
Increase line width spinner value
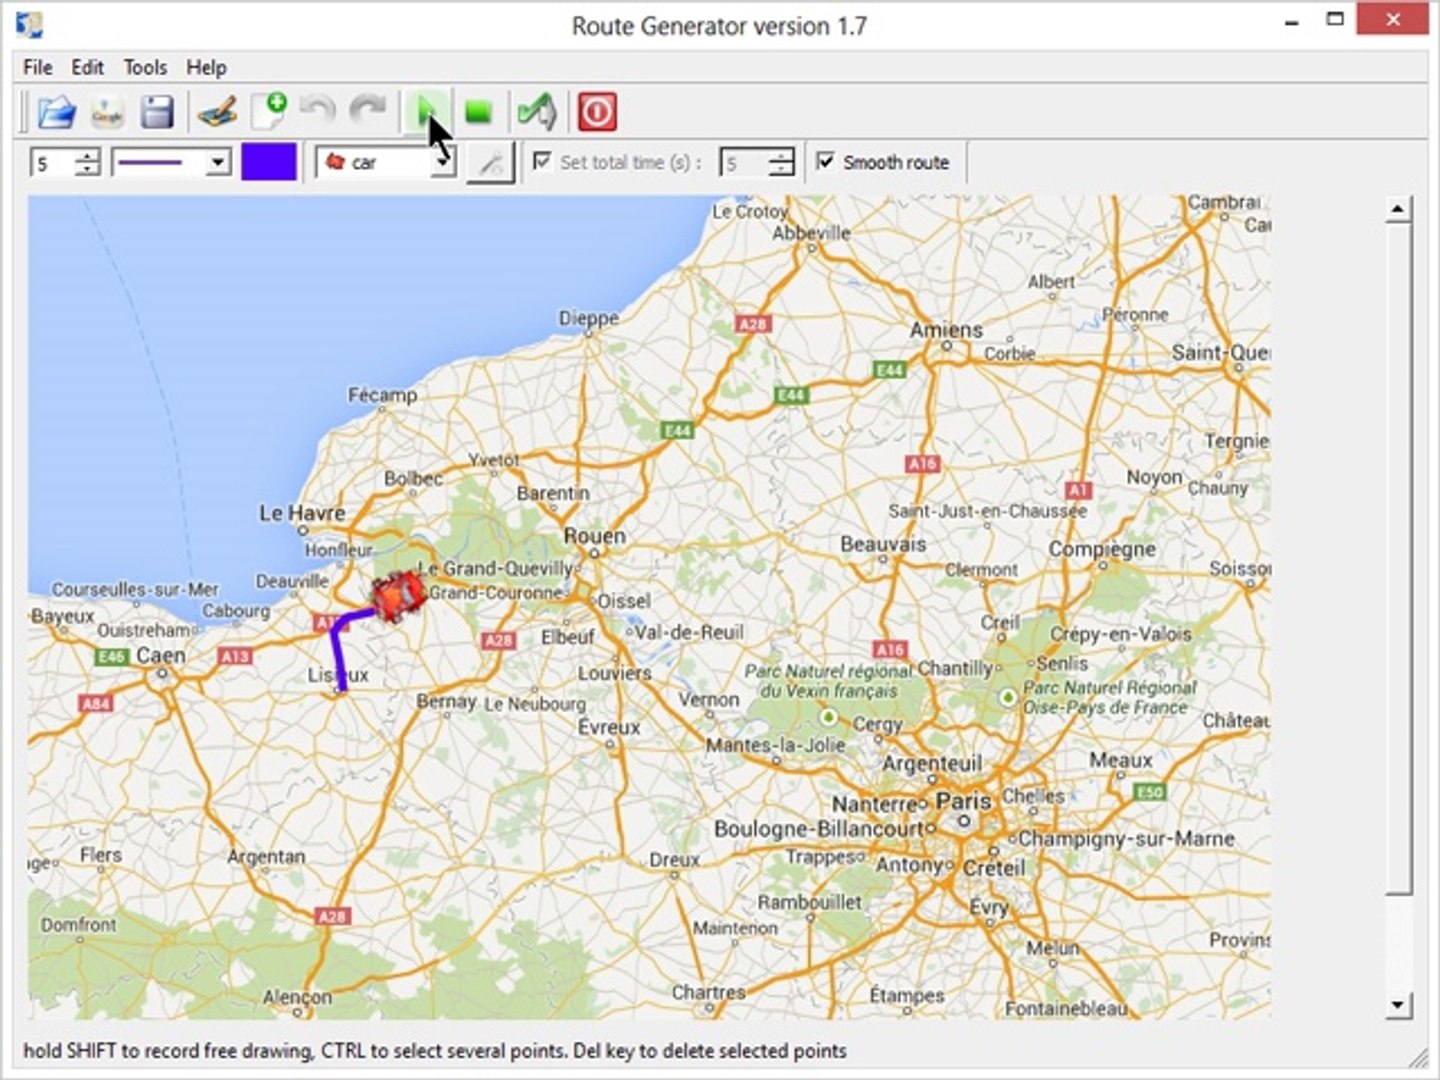point(89,155)
